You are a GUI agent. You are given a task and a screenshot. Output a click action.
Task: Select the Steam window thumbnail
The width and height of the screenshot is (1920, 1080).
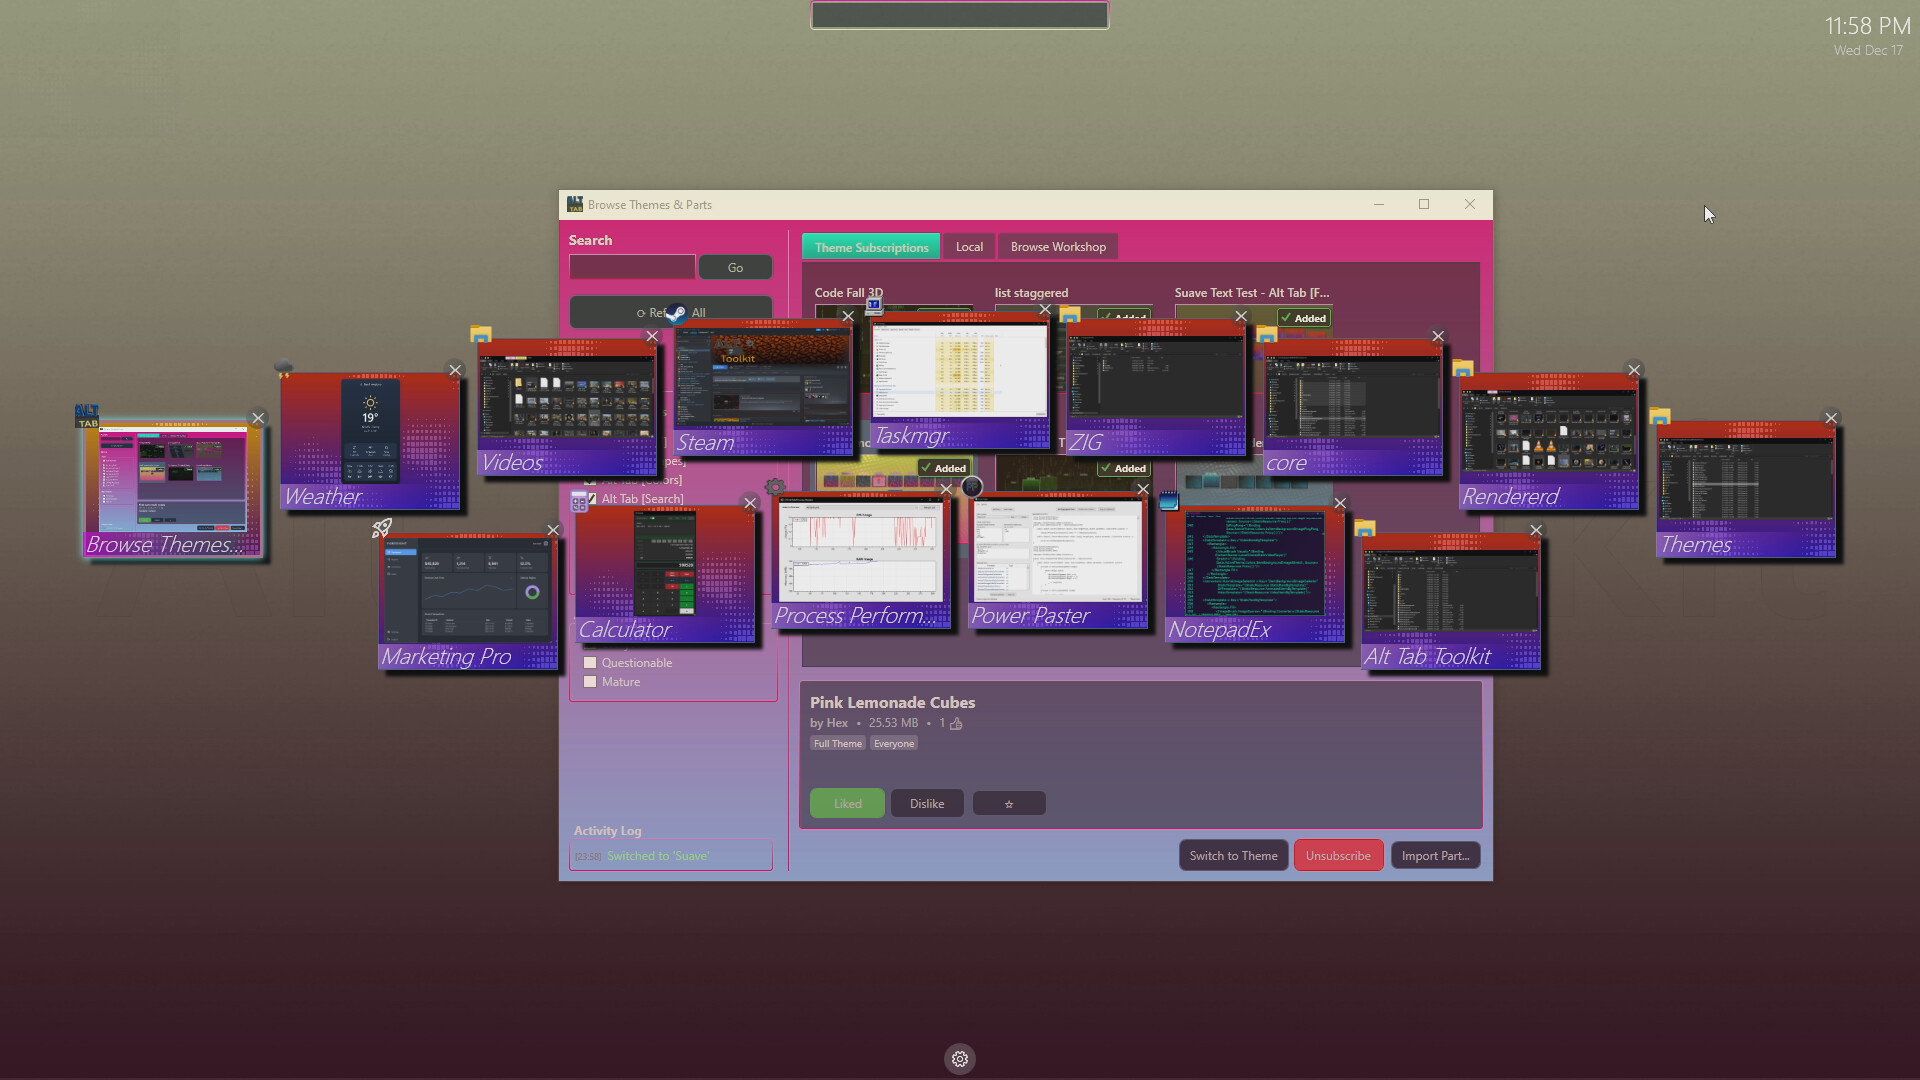[x=762, y=390]
